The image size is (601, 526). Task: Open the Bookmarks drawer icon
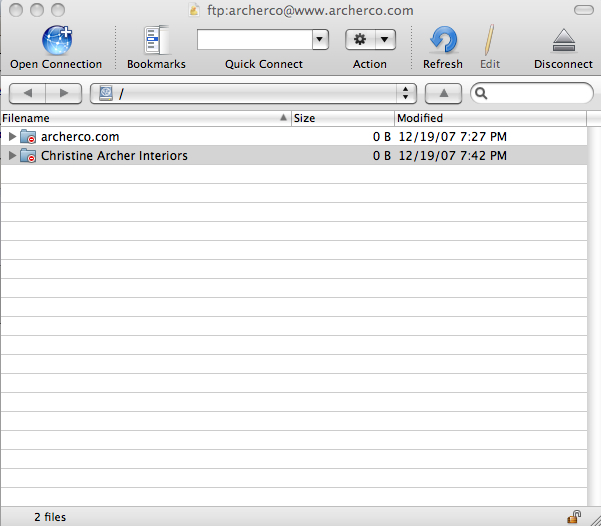[x=156, y=40]
